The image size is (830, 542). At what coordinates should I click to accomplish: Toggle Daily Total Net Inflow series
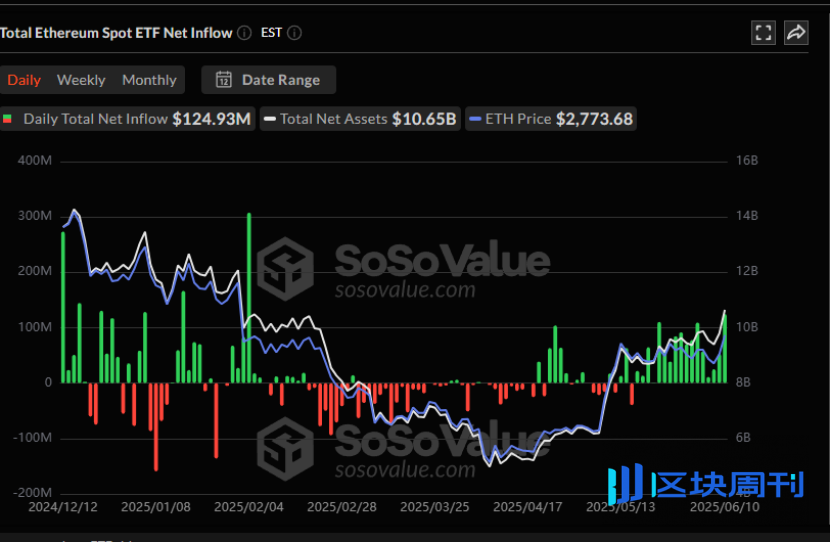[126, 119]
